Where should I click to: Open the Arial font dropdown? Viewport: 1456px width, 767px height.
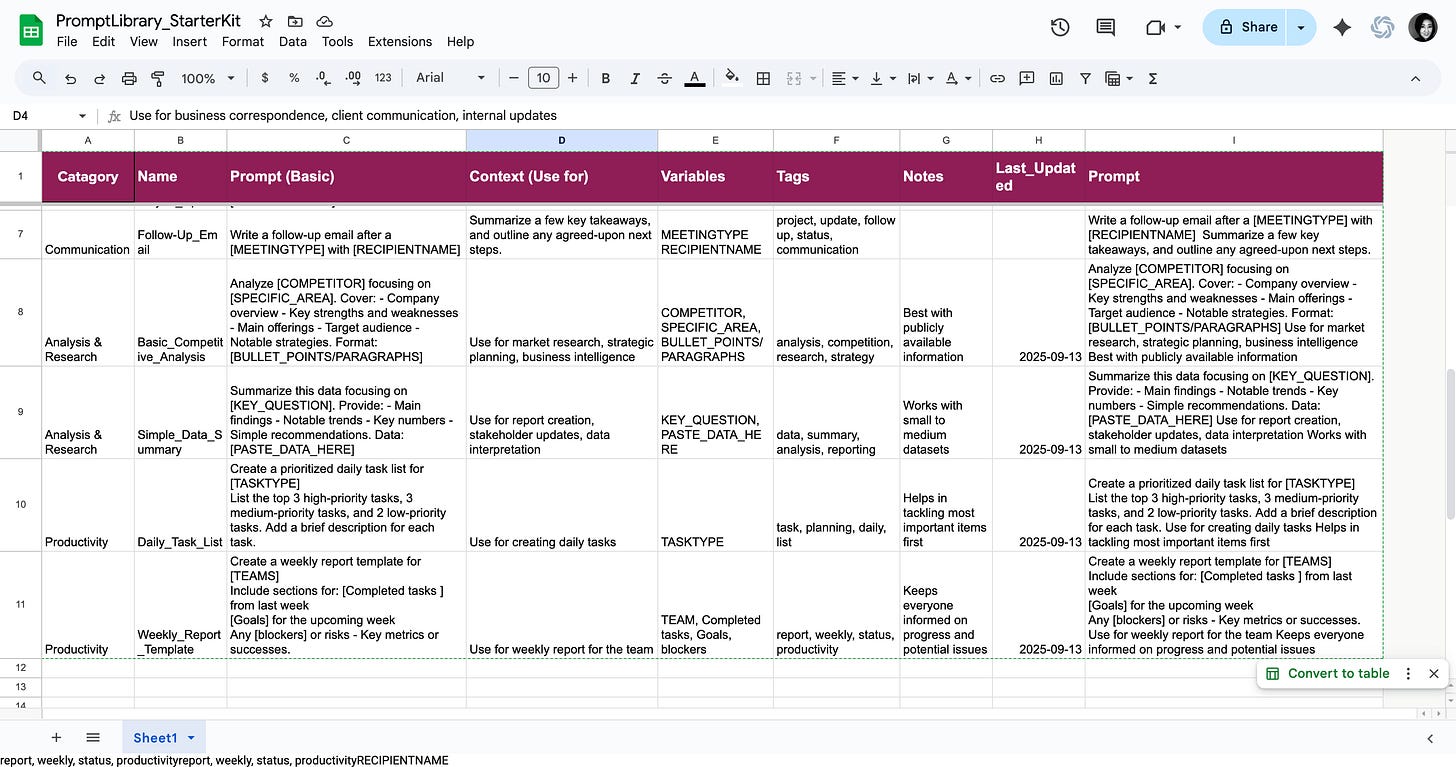click(x=450, y=78)
